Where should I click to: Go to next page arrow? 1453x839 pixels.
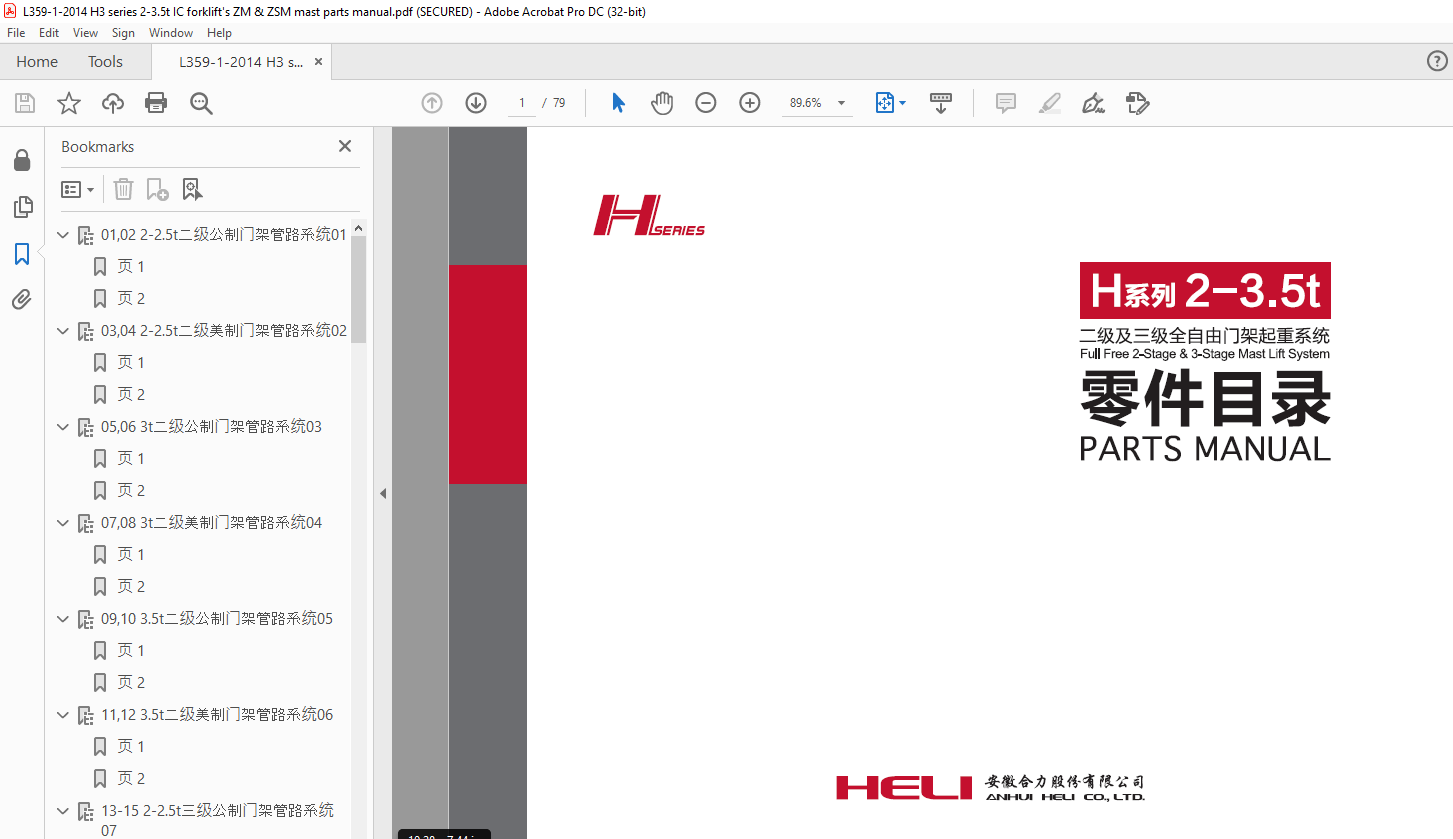pyautogui.click(x=476, y=103)
